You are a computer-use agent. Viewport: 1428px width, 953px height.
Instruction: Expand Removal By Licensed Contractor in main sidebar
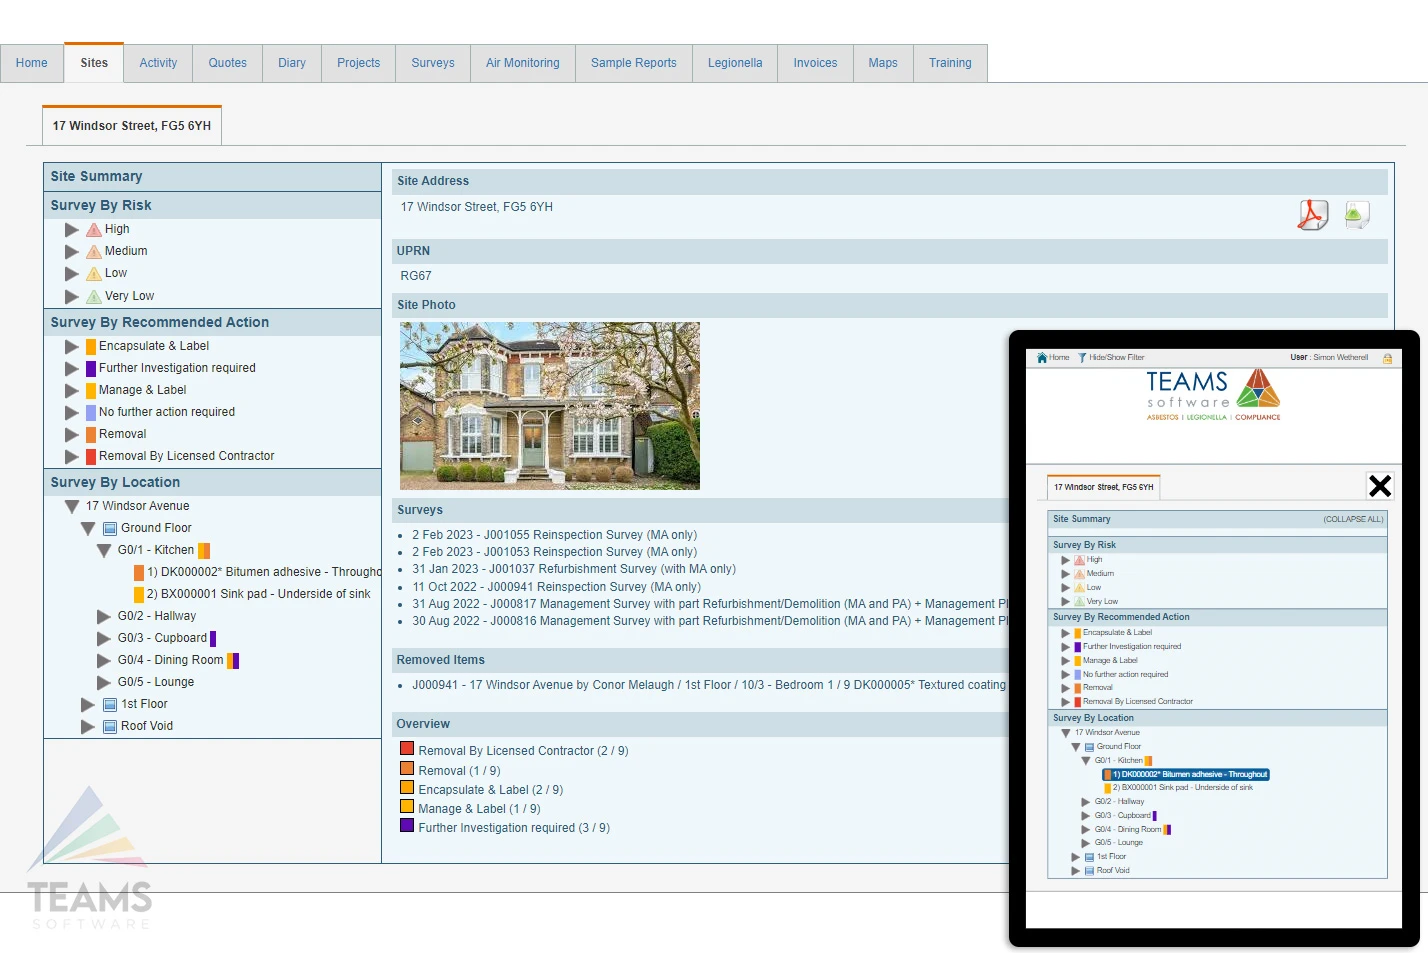72,457
